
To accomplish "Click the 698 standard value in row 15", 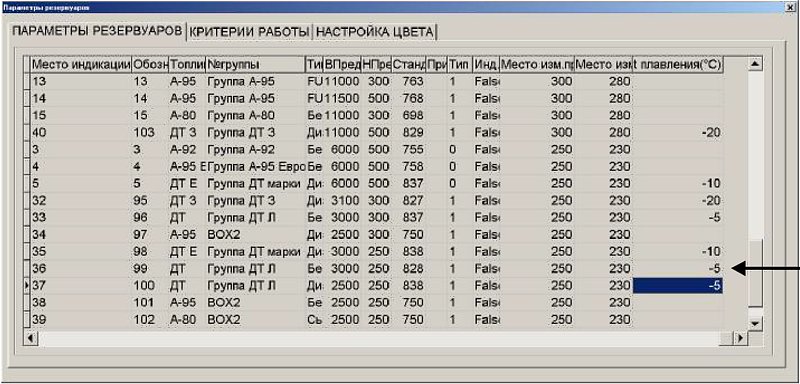I will [x=409, y=115].
